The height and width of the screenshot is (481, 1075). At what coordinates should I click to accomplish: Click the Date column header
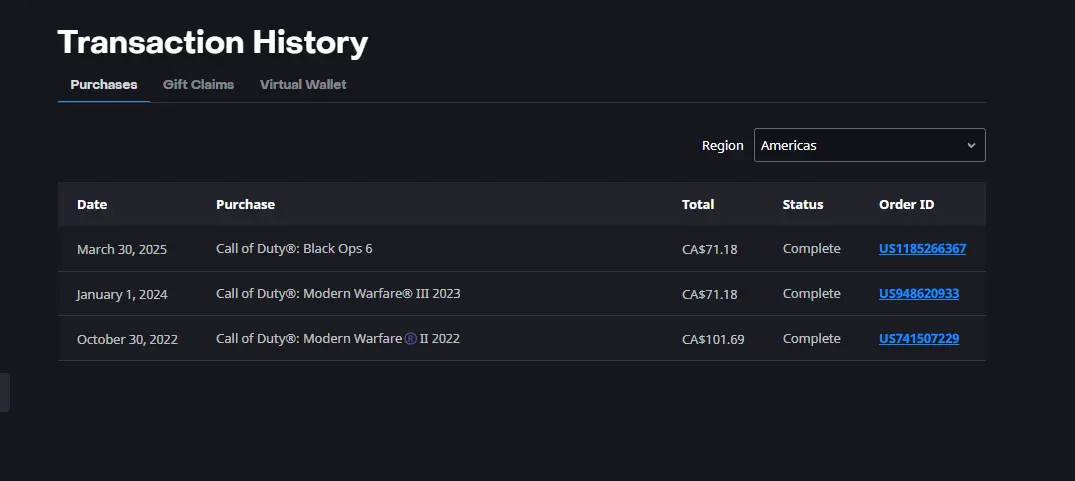(92, 204)
